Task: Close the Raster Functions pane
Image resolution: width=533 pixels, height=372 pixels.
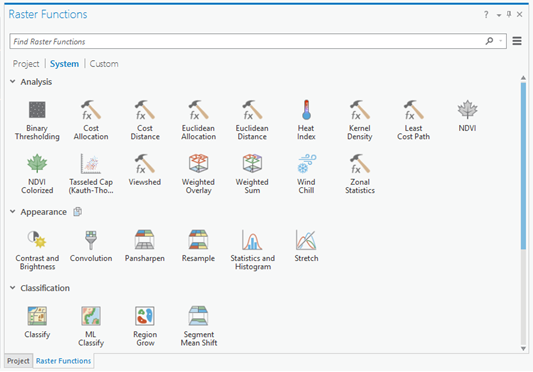Action: (520, 14)
